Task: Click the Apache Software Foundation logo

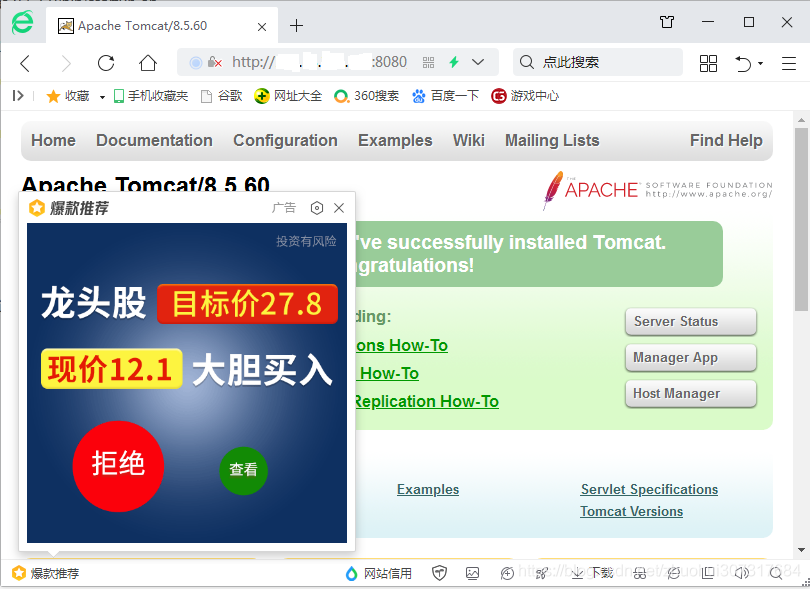Action: coord(657,190)
